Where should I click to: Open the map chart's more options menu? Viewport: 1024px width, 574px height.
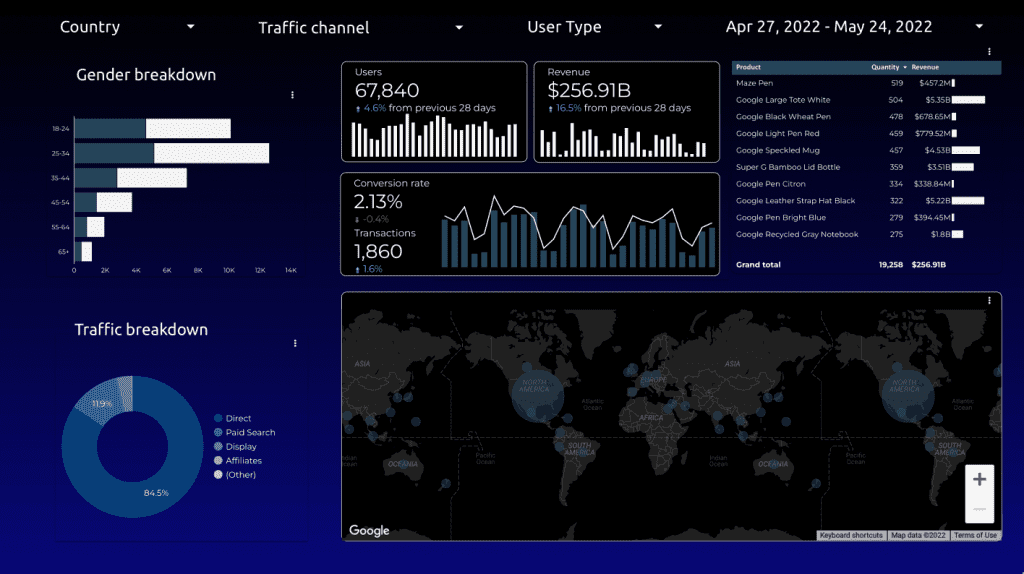coord(989,300)
